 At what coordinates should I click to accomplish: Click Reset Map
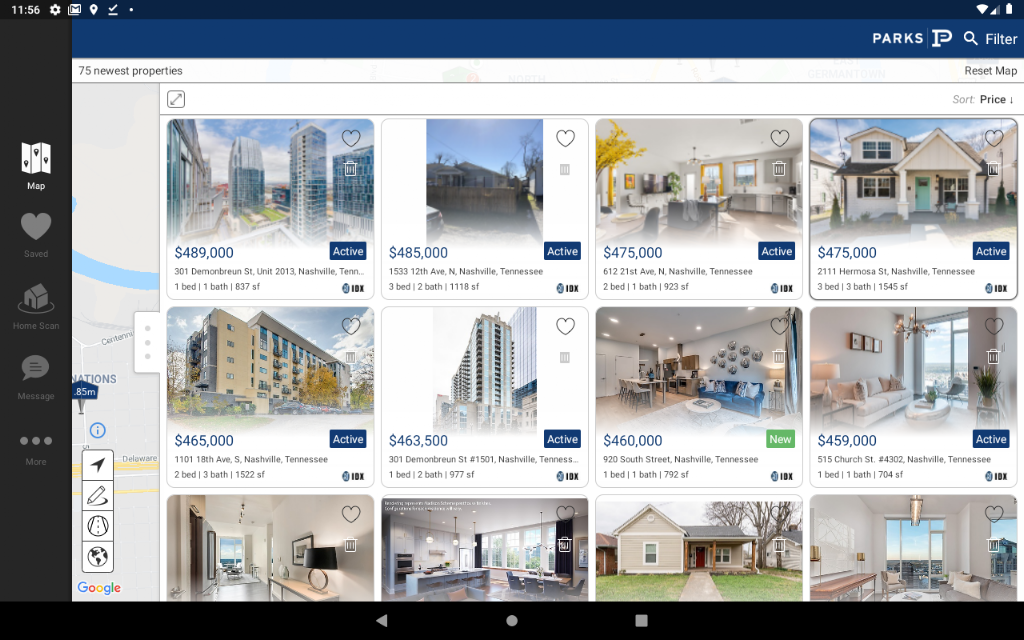click(x=990, y=71)
